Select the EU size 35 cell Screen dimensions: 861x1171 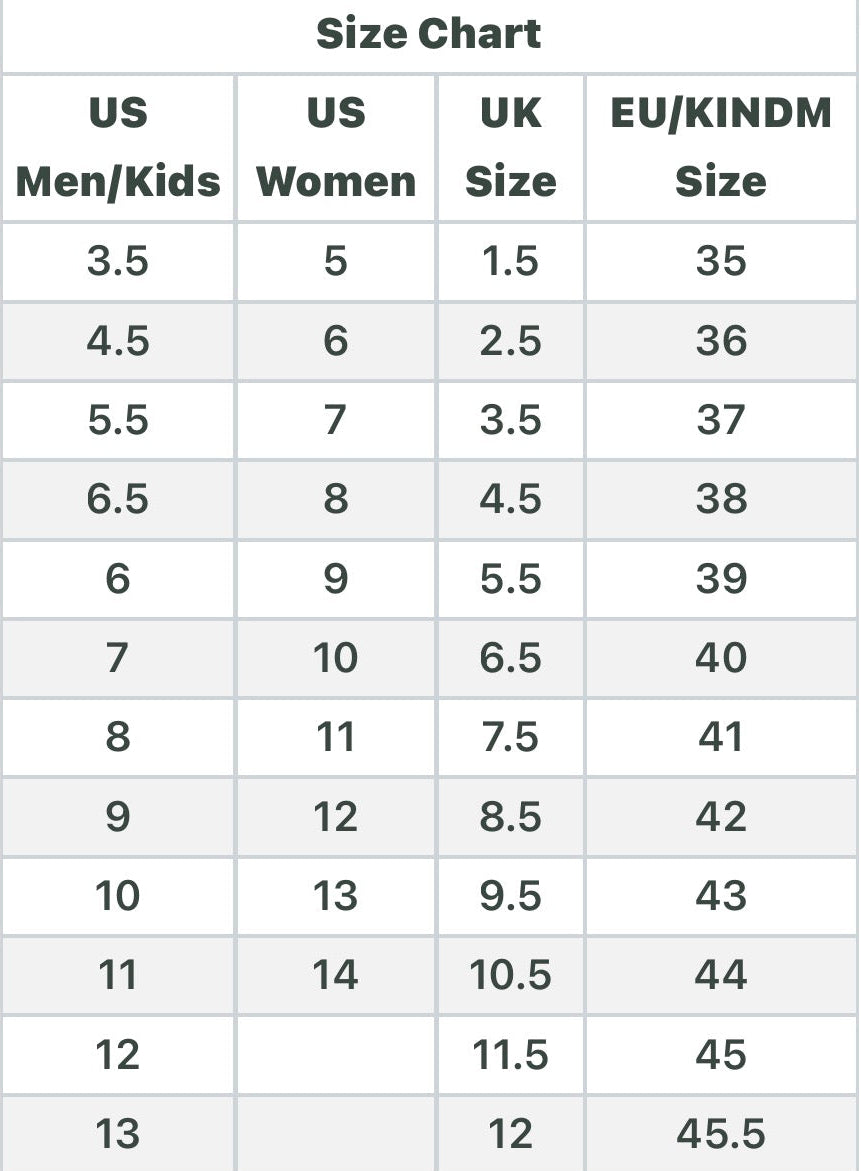coord(721,261)
